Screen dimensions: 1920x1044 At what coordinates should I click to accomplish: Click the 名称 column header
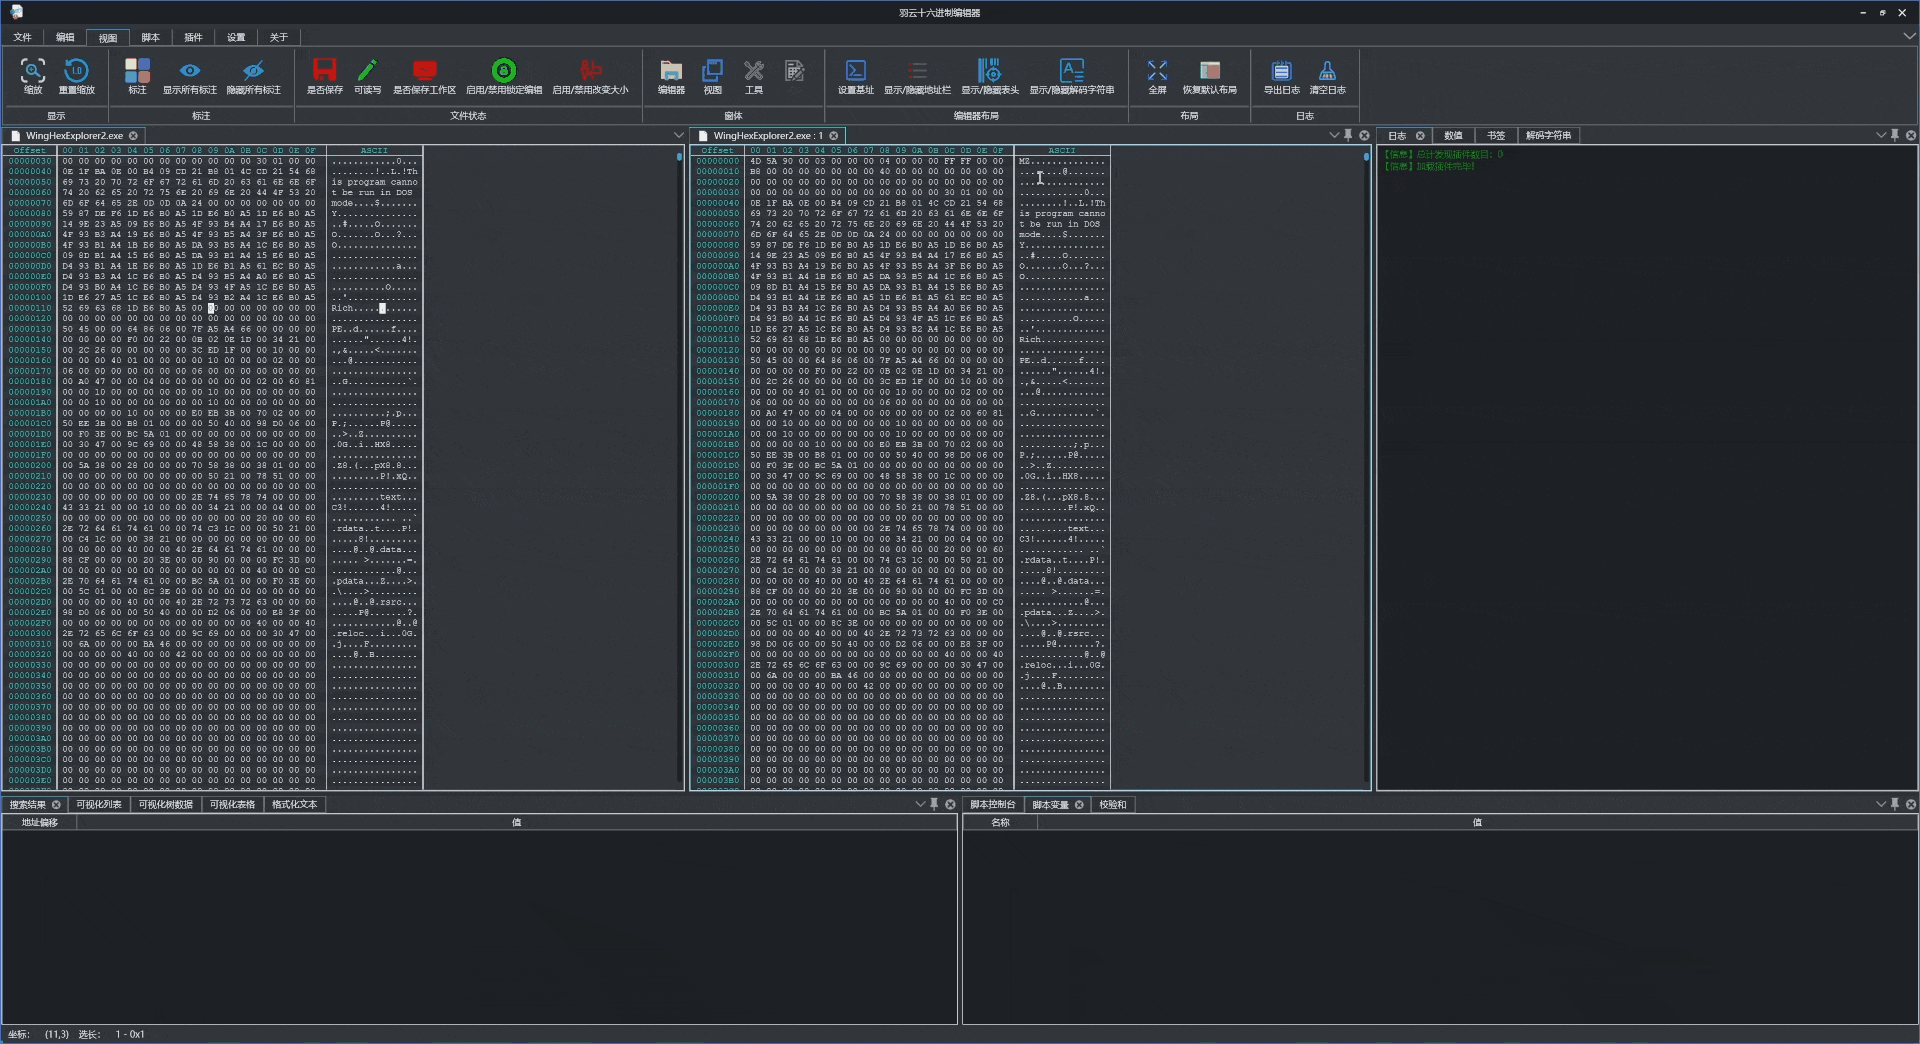click(x=1000, y=822)
